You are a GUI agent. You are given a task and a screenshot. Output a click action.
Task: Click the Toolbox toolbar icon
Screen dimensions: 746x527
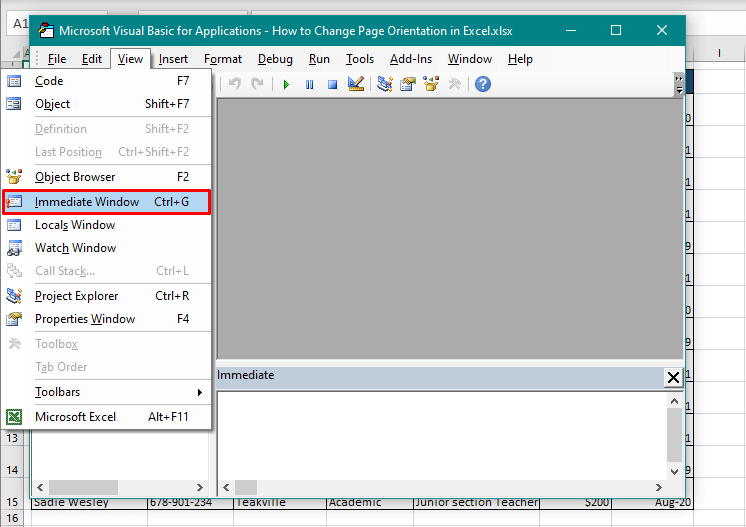click(454, 84)
